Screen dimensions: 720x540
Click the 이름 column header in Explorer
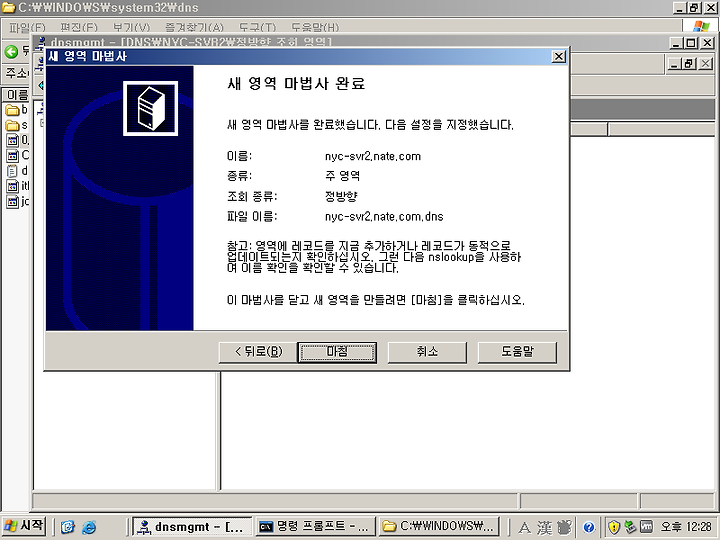[x=17, y=95]
